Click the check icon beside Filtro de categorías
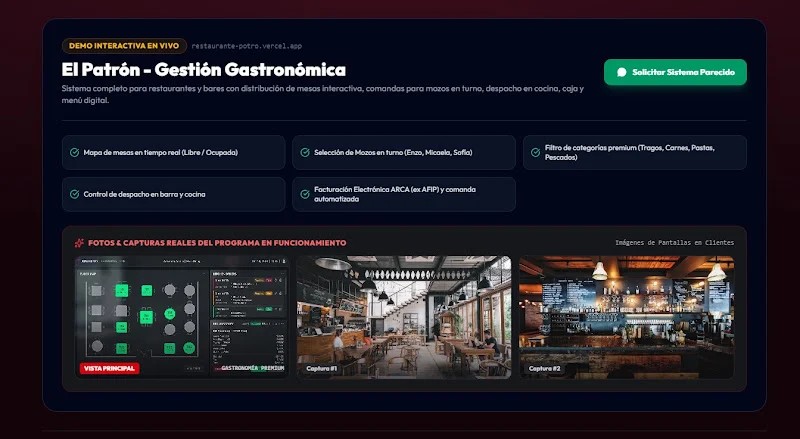Viewport: 800px width, 439px height. click(536, 152)
